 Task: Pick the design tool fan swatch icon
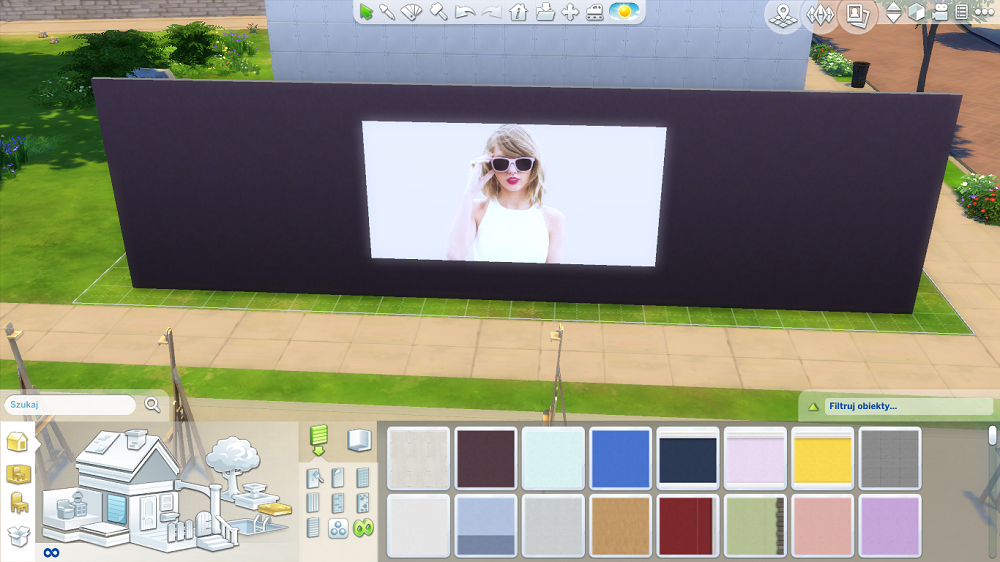coord(412,12)
